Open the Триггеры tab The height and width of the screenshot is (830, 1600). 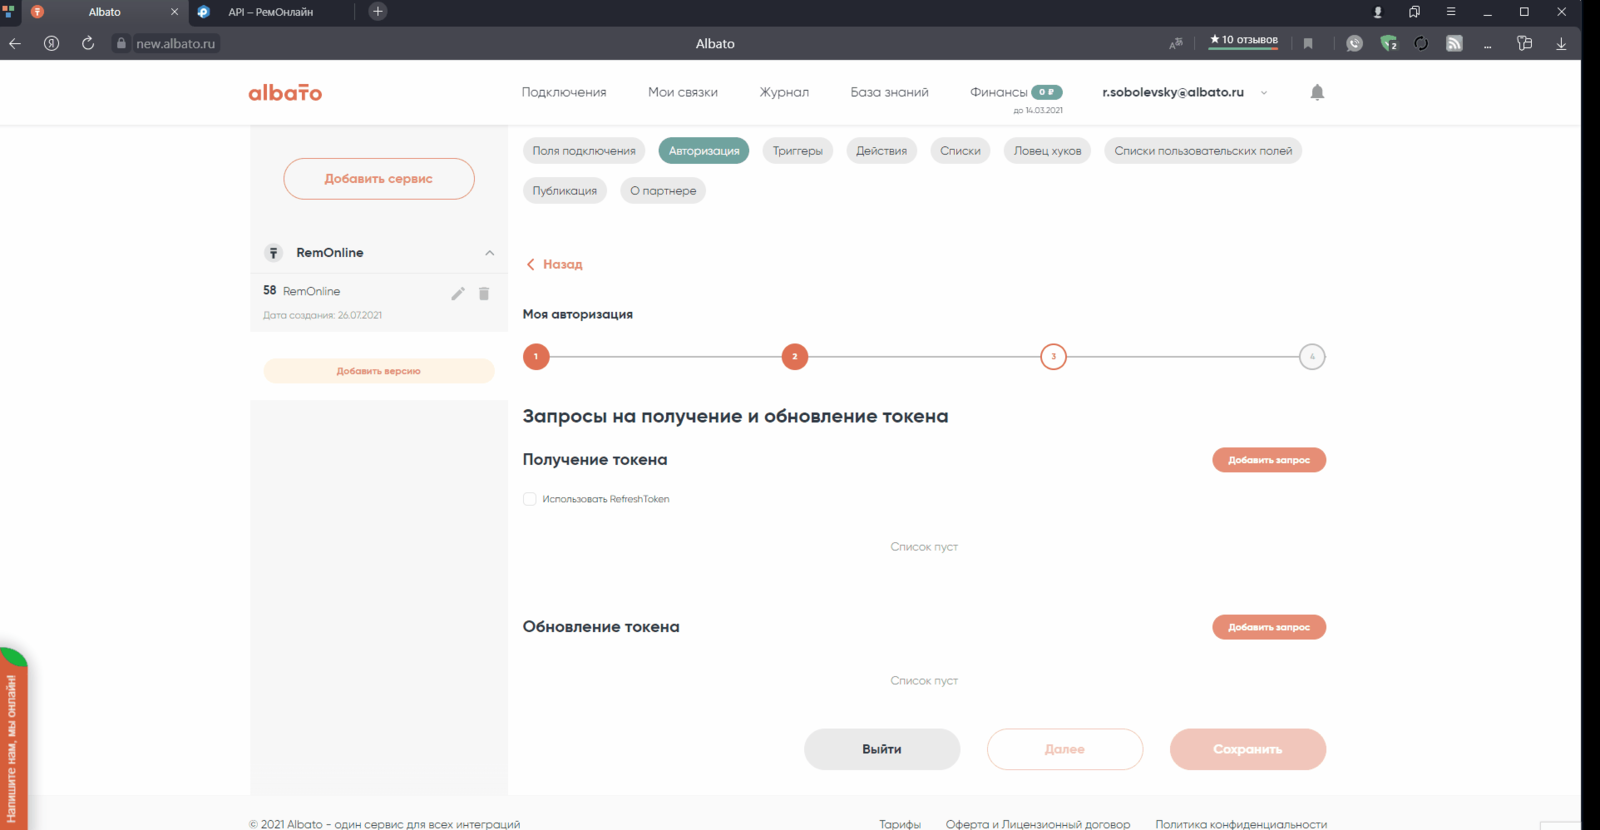(x=797, y=151)
